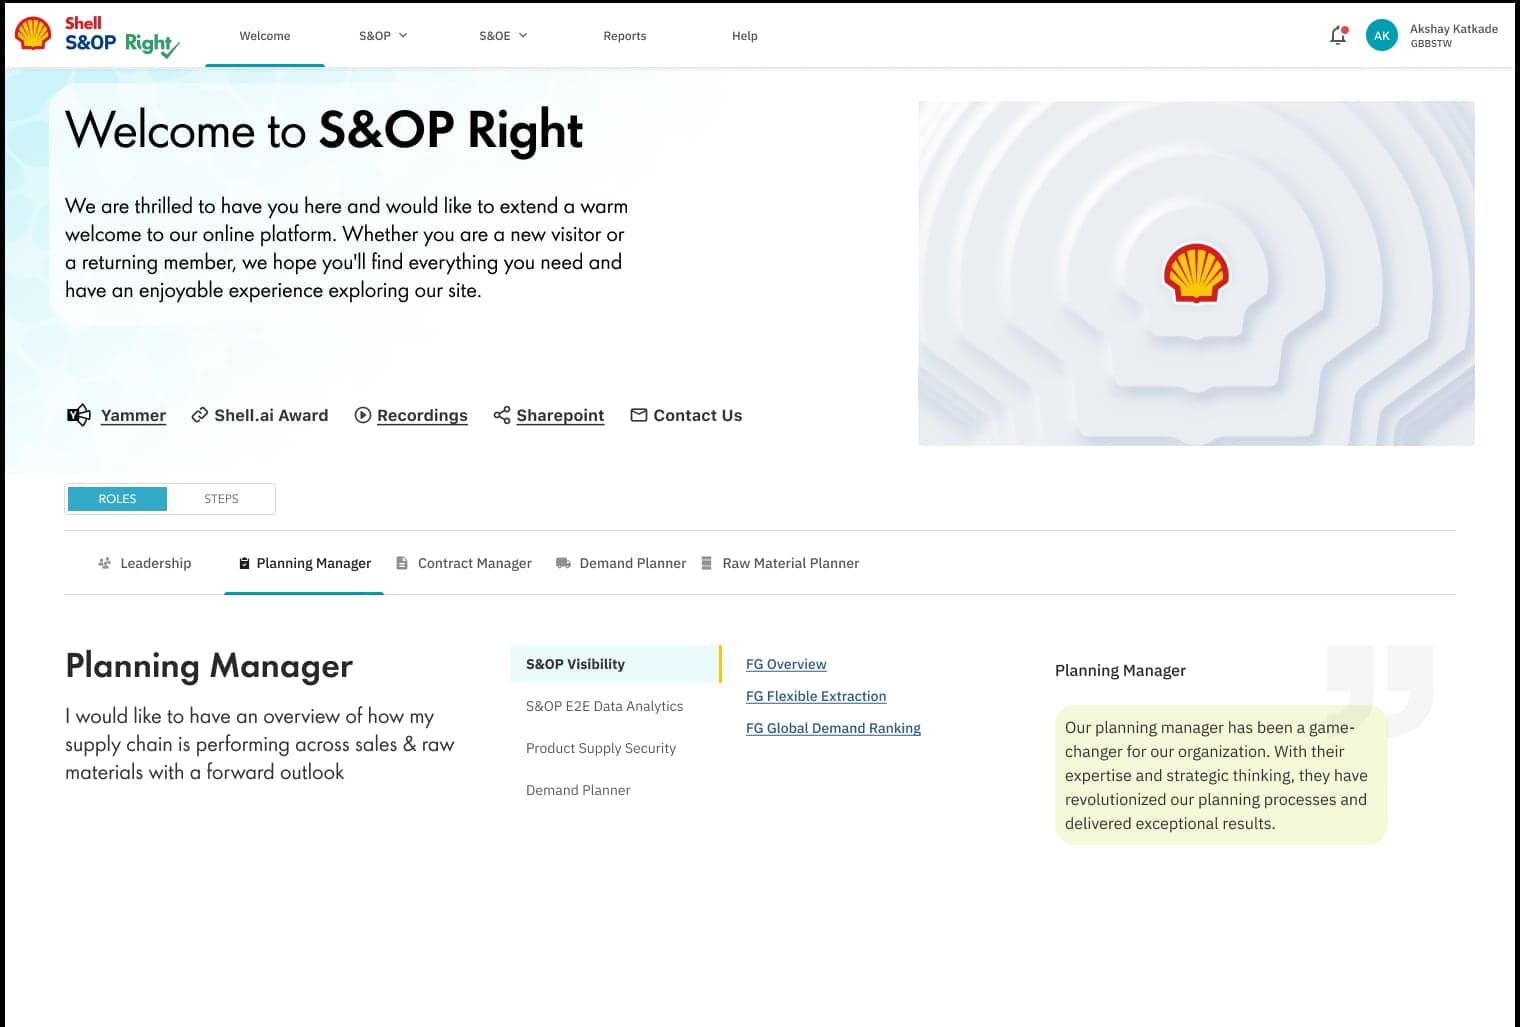Click the GBBSTW user code text
The height and width of the screenshot is (1027, 1520).
click(x=1431, y=44)
